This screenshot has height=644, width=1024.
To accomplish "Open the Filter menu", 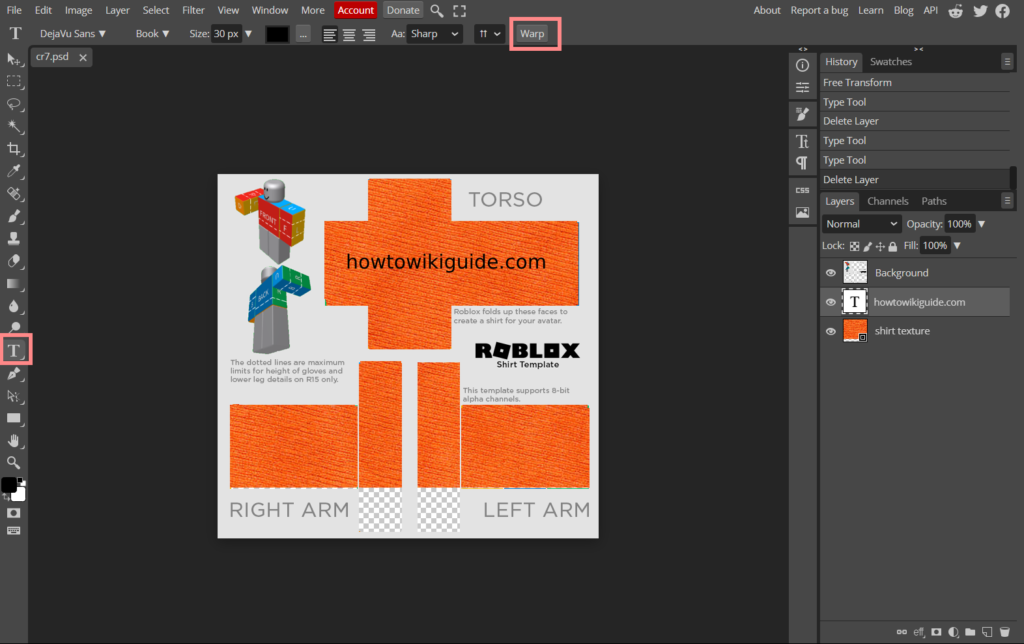I will 193,10.
